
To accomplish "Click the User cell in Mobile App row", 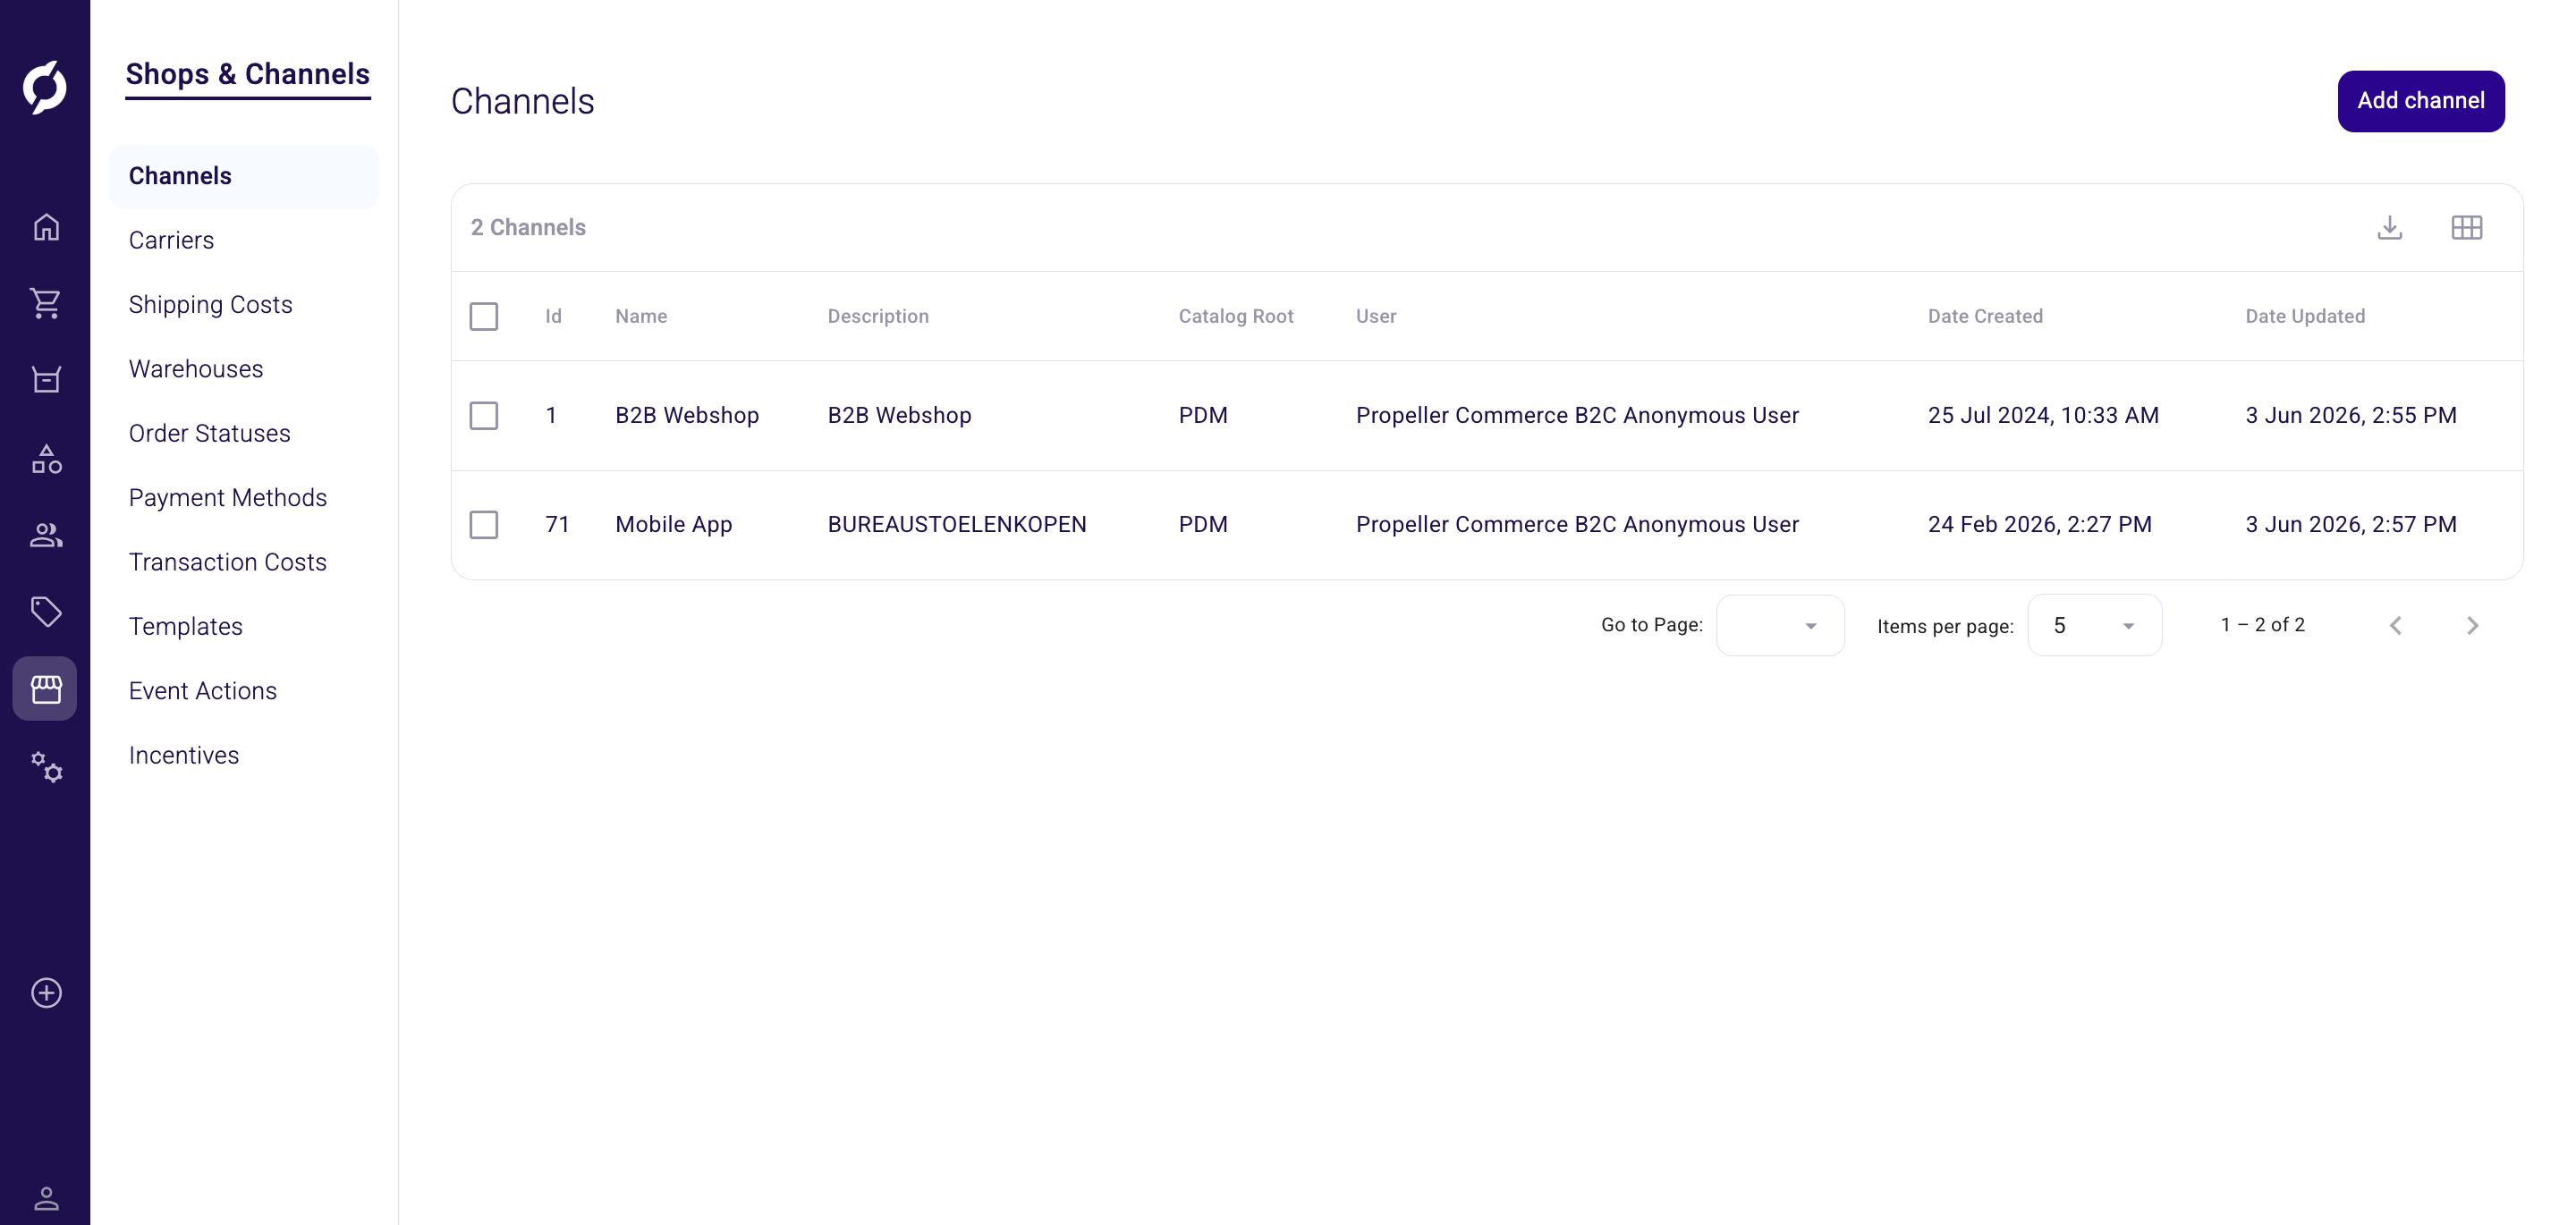I will (x=1577, y=524).
